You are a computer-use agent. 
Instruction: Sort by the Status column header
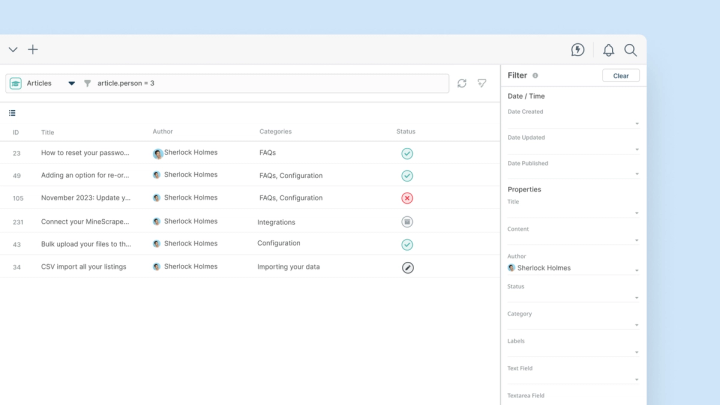(x=405, y=132)
